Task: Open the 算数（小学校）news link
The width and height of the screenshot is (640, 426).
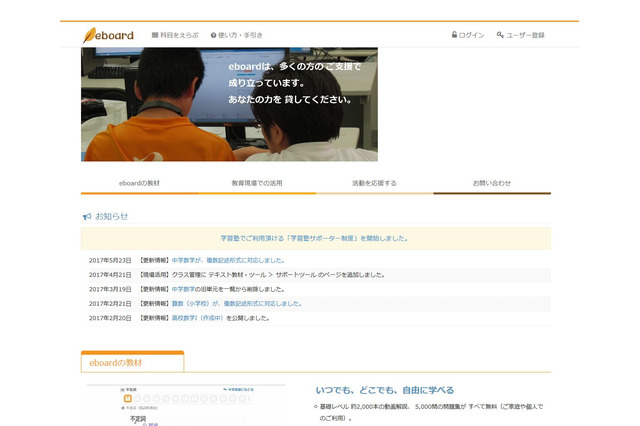Action: pos(237,304)
